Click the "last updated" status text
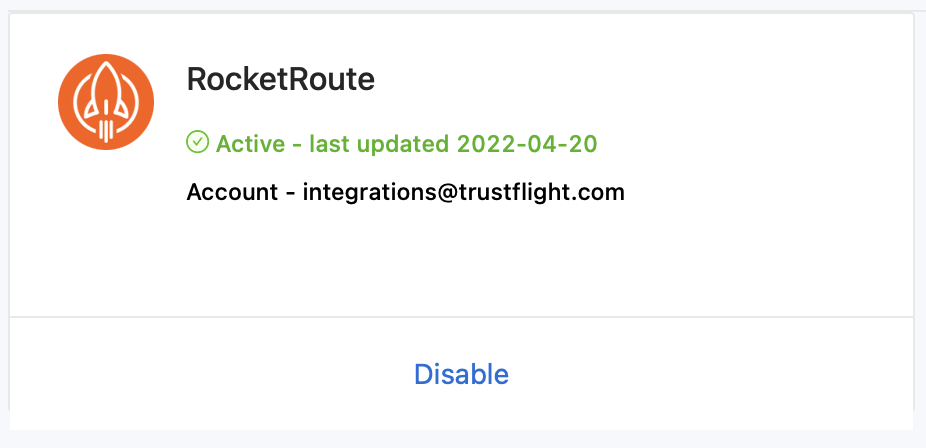Viewport: 926px width, 448px height. tap(380, 143)
